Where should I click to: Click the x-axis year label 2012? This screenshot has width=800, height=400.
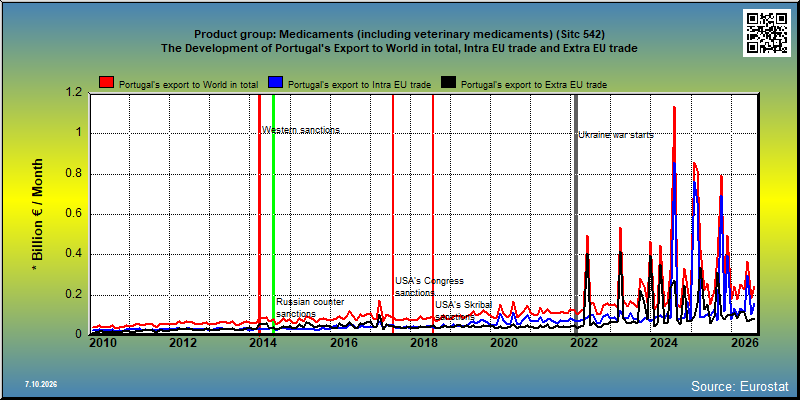click(183, 342)
